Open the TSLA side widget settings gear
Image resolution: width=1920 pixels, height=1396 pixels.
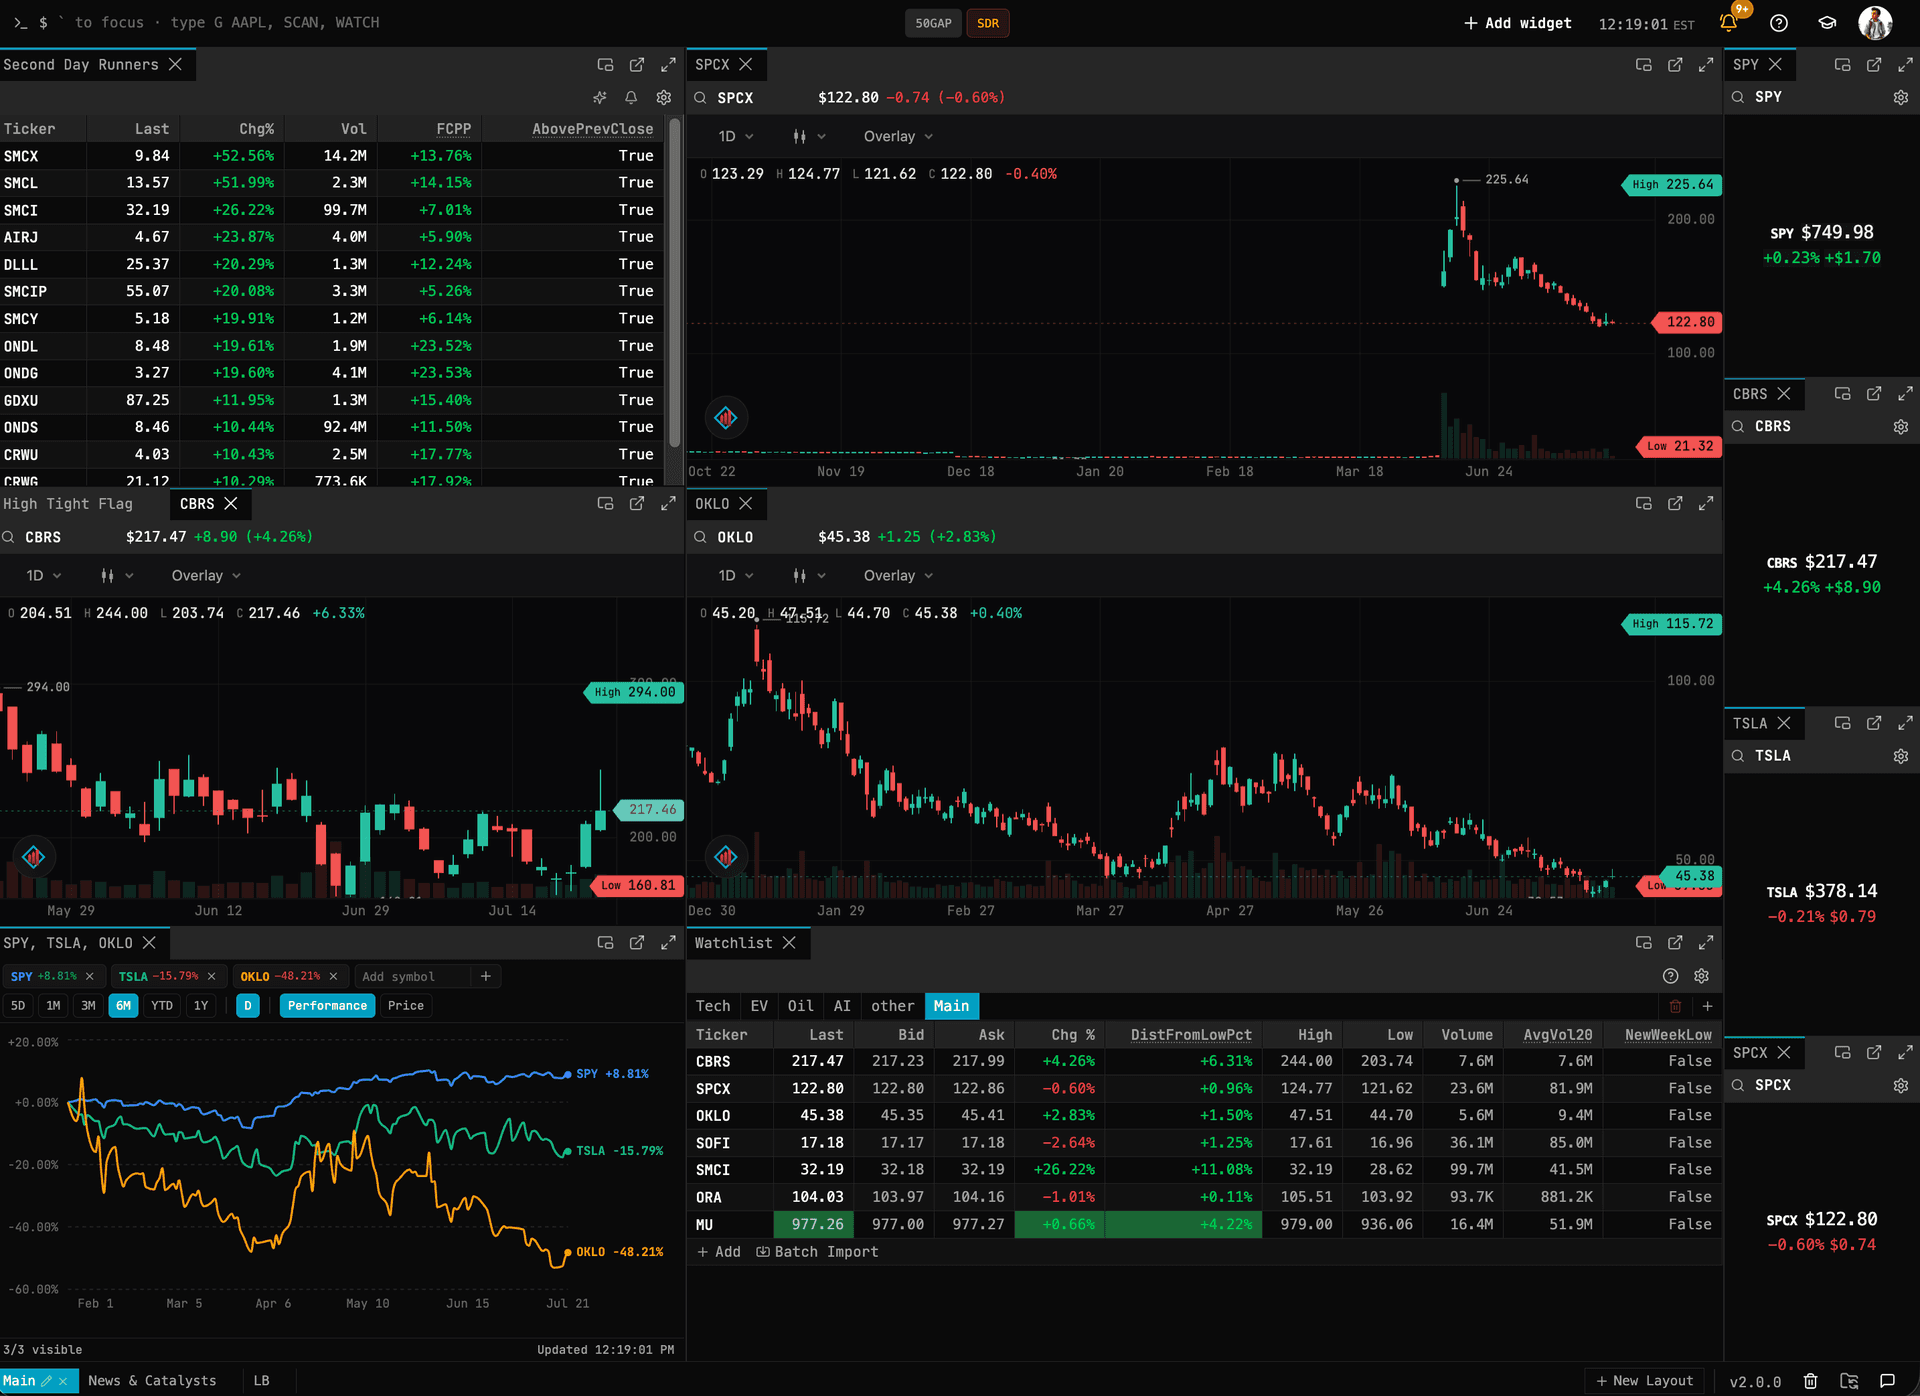pos(1900,756)
